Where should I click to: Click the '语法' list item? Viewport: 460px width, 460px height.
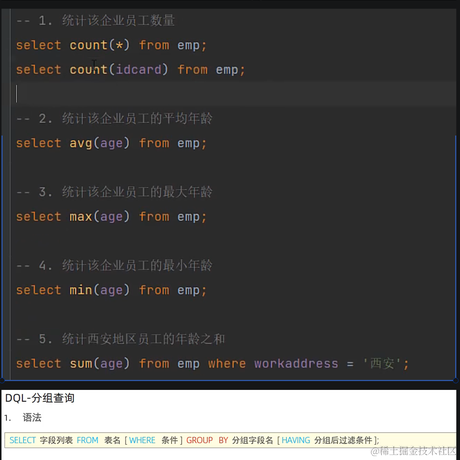pyautogui.click(x=32, y=417)
